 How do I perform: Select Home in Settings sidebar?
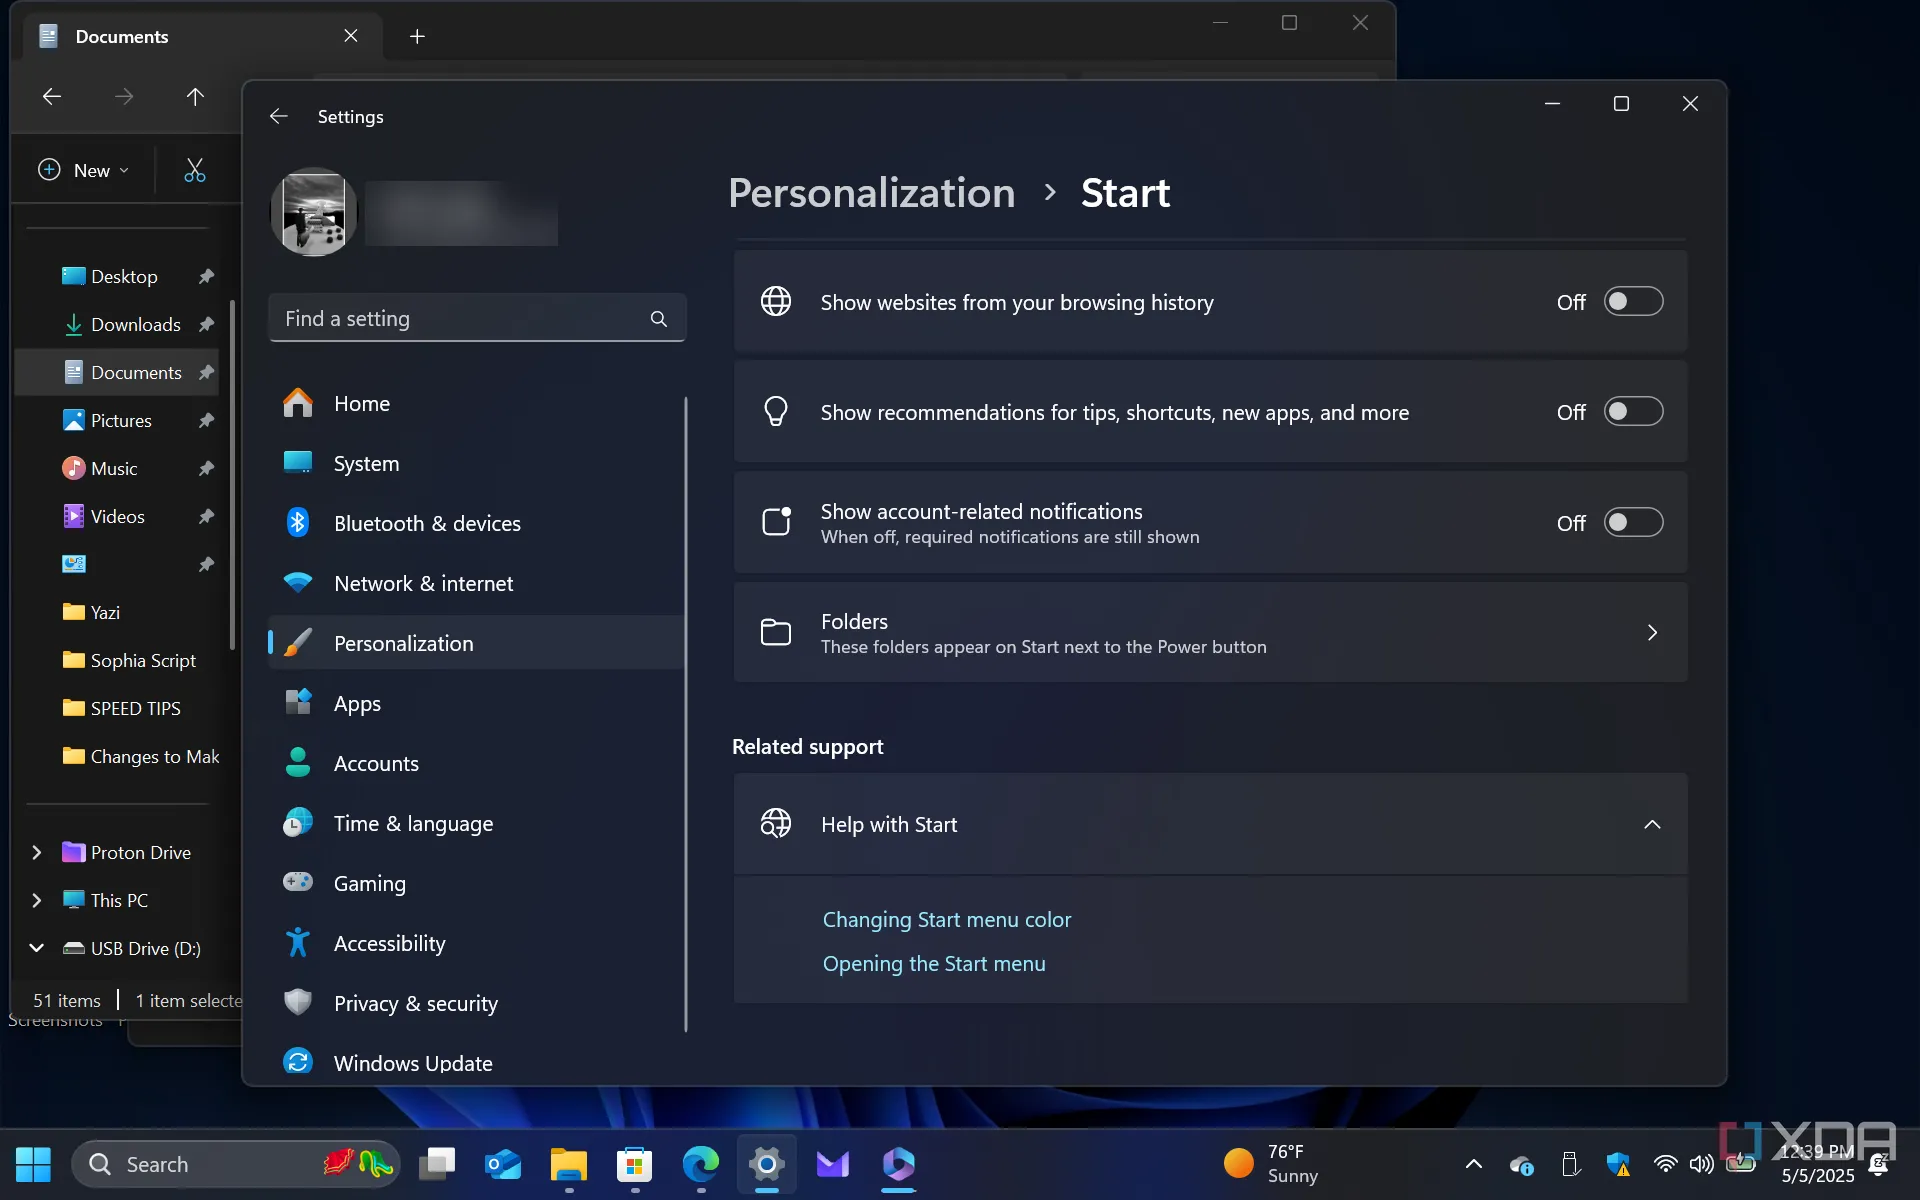point(477,404)
